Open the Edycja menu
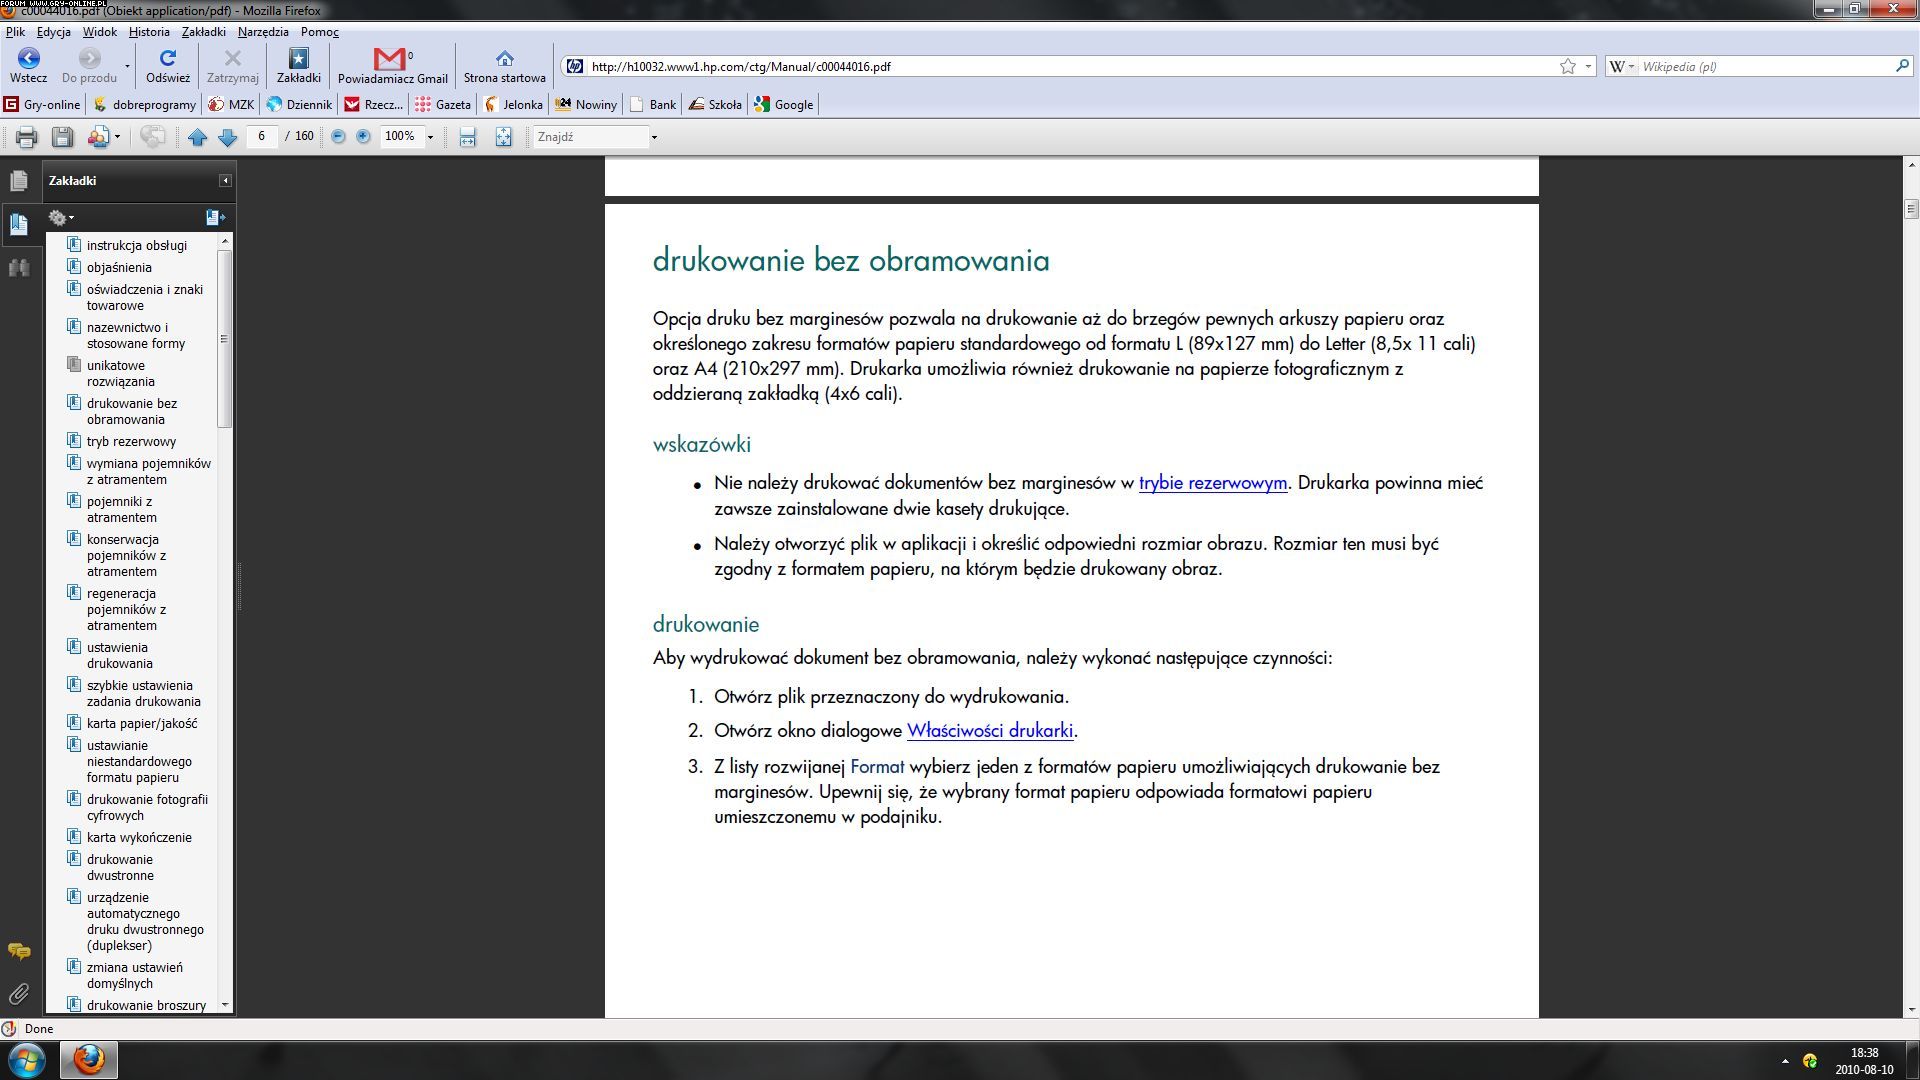Viewport: 1920px width, 1080px height. click(x=53, y=32)
